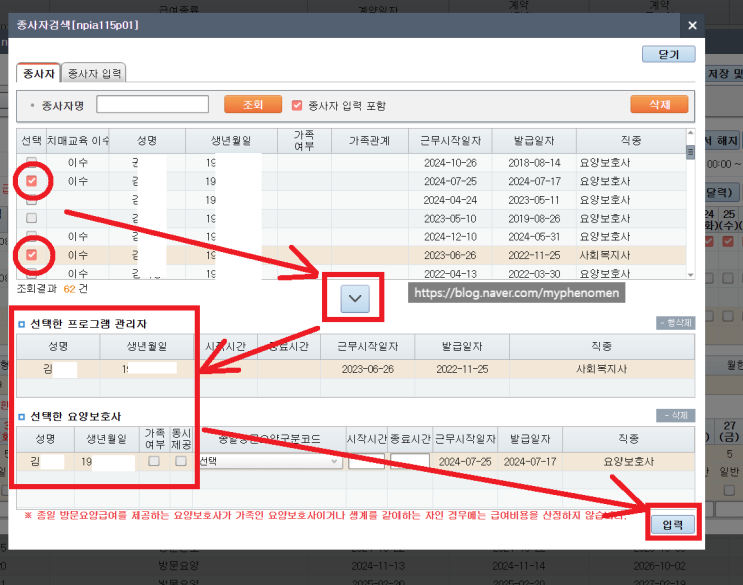Click the 2024-12-10 work start date cell

coord(450,236)
